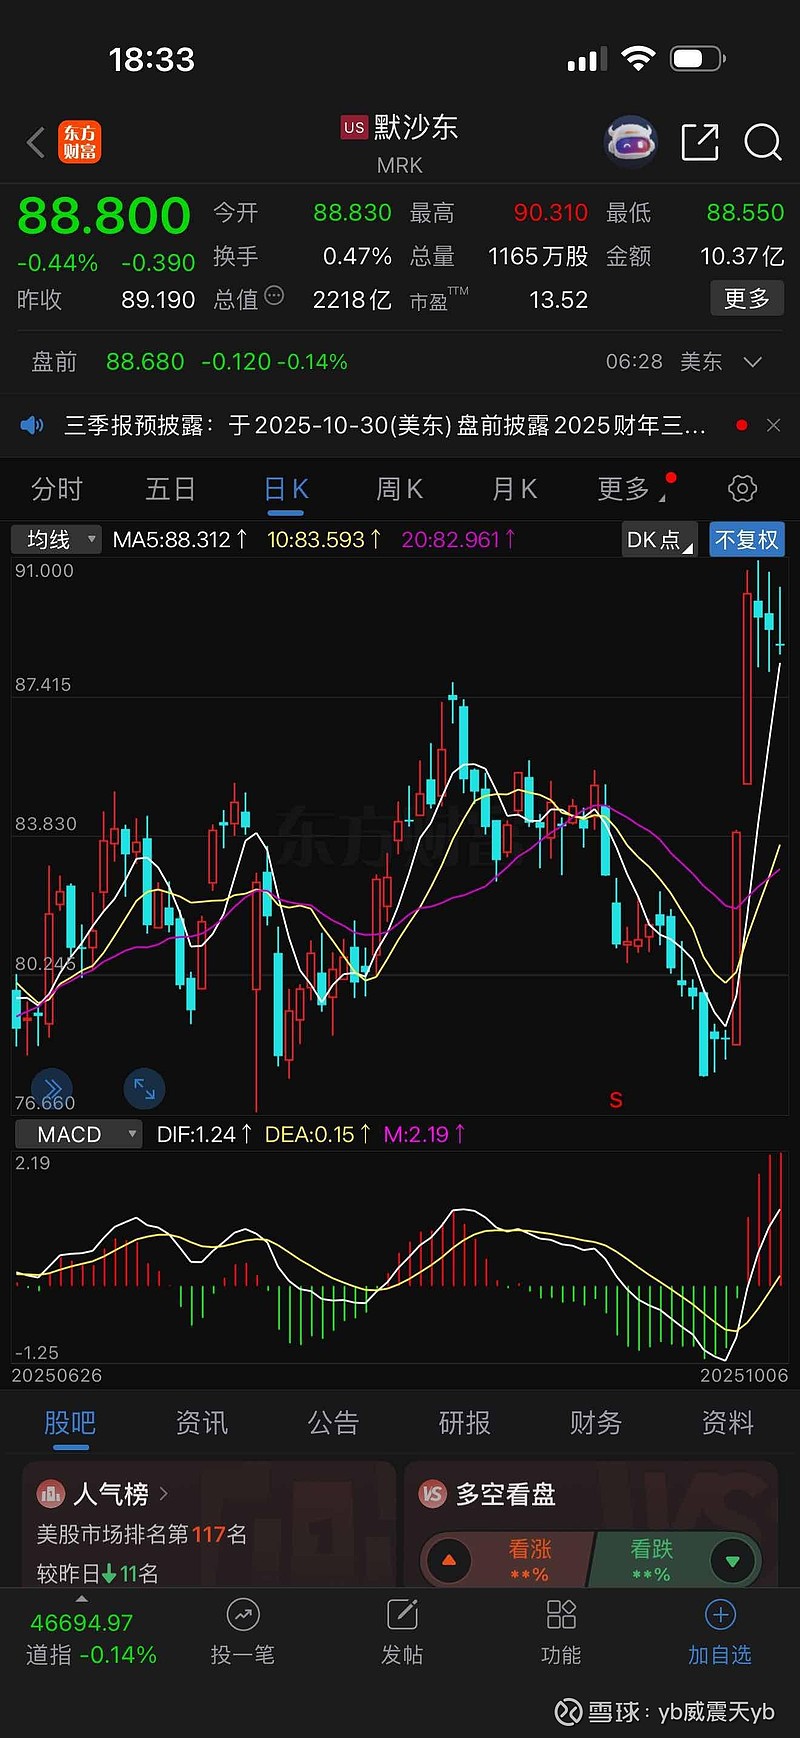Open the 资料 tab
800x1738 pixels.
click(727, 1423)
